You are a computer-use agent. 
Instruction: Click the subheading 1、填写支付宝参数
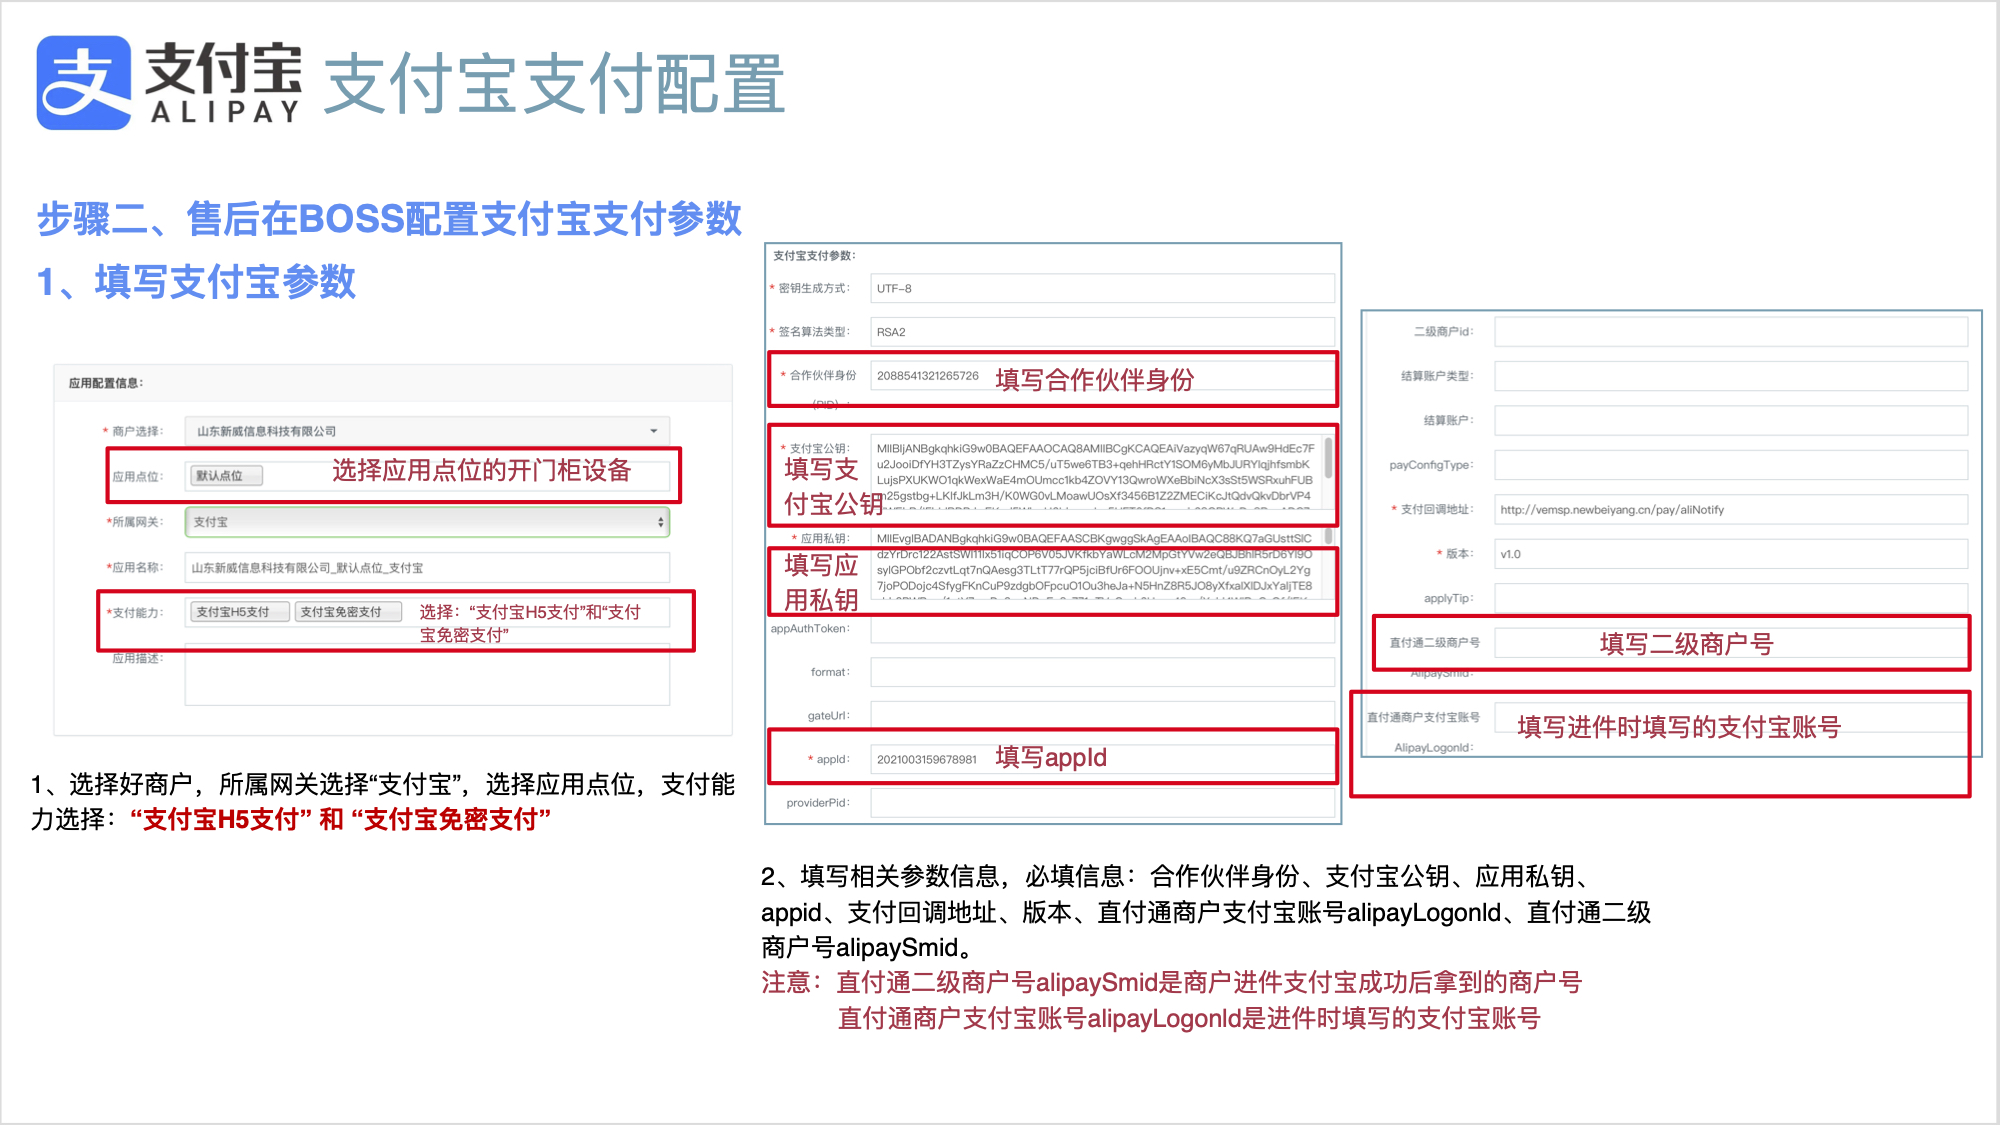click(x=196, y=281)
